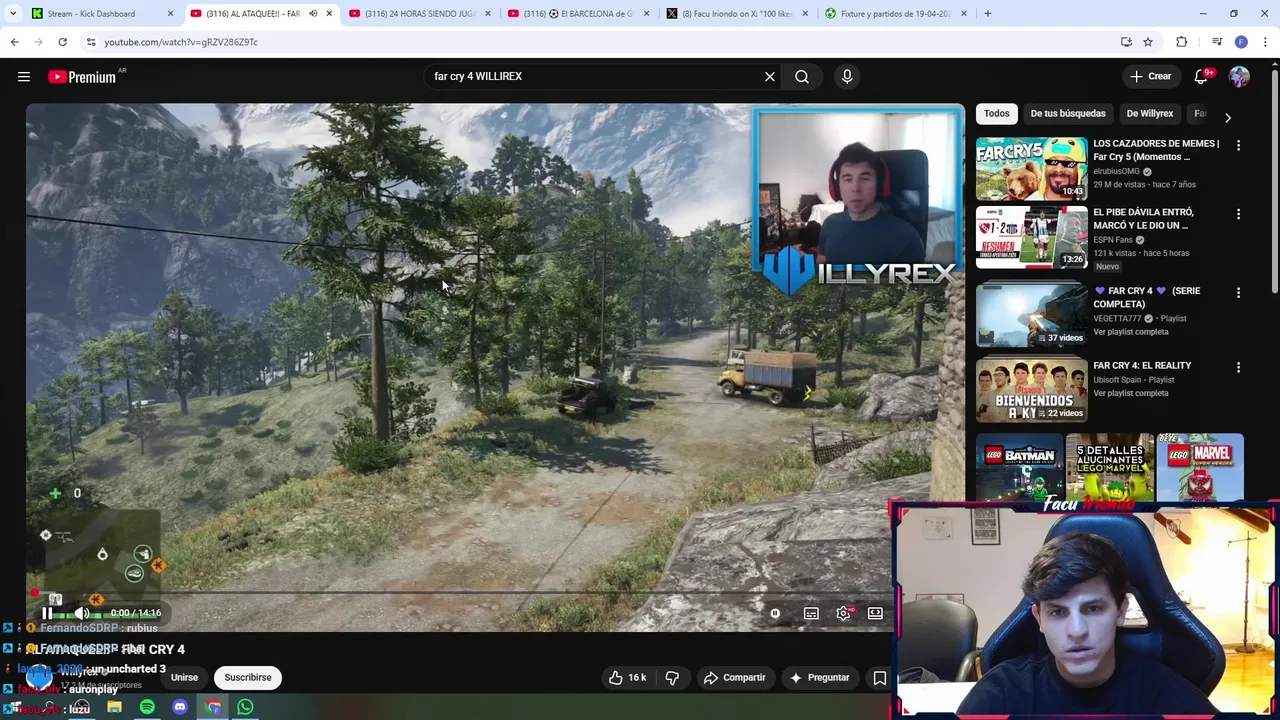Viewport: 1280px width, 720px height.
Task: View site information icon in address bar
Action: [x=90, y=42]
